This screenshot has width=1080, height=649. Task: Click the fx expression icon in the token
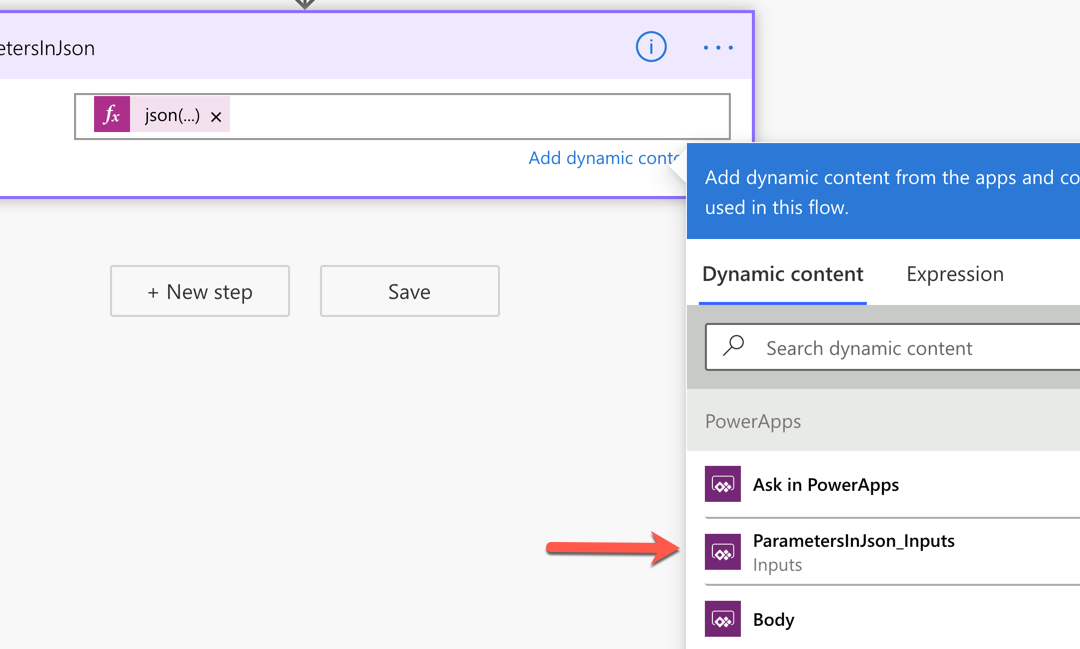pyautogui.click(x=112, y=115)
